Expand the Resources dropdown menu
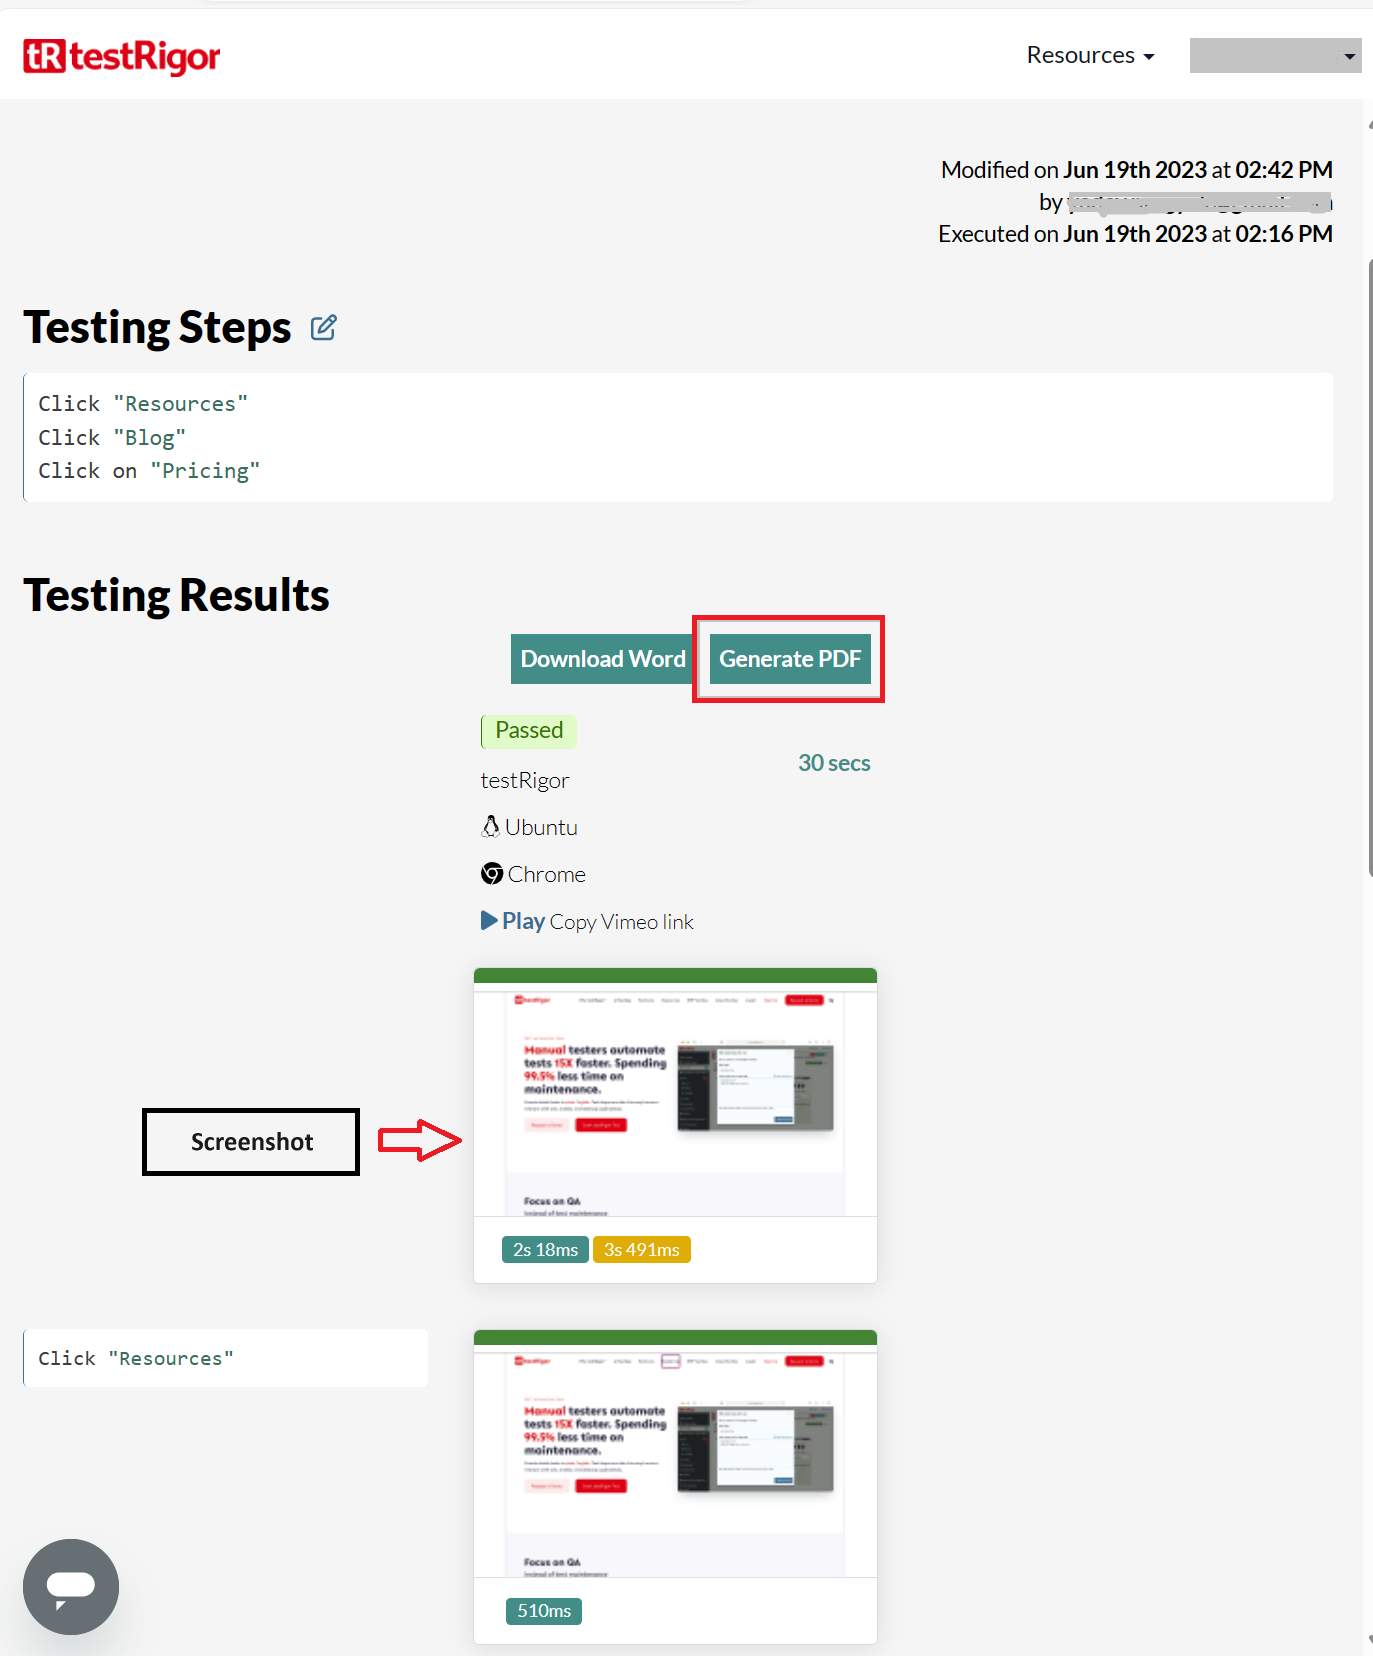This screenshot has height=1656, width=1373. 1090,56
